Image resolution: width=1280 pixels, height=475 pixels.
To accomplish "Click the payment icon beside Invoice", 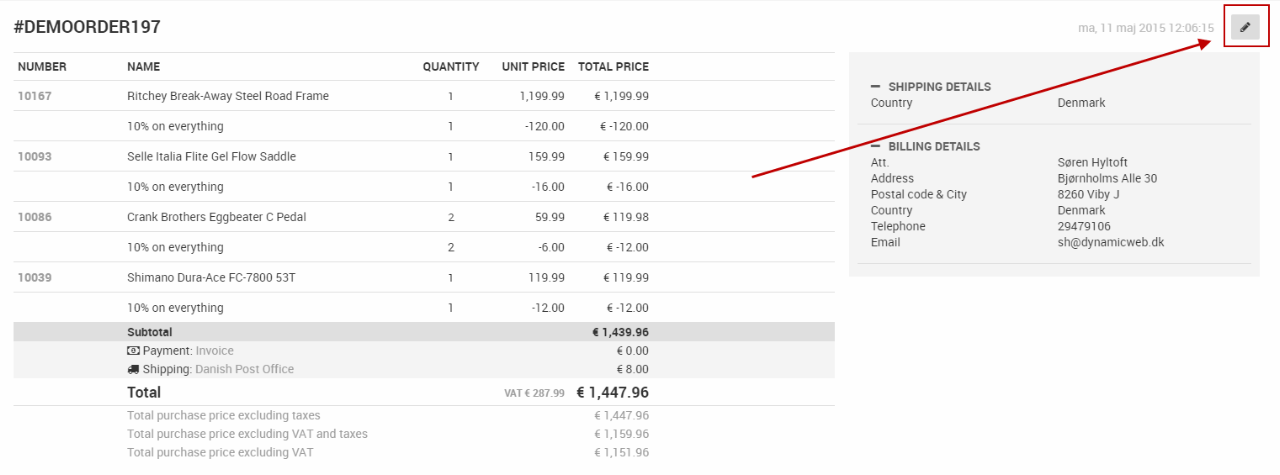I will pyautogui.click(x=133, y=351).
